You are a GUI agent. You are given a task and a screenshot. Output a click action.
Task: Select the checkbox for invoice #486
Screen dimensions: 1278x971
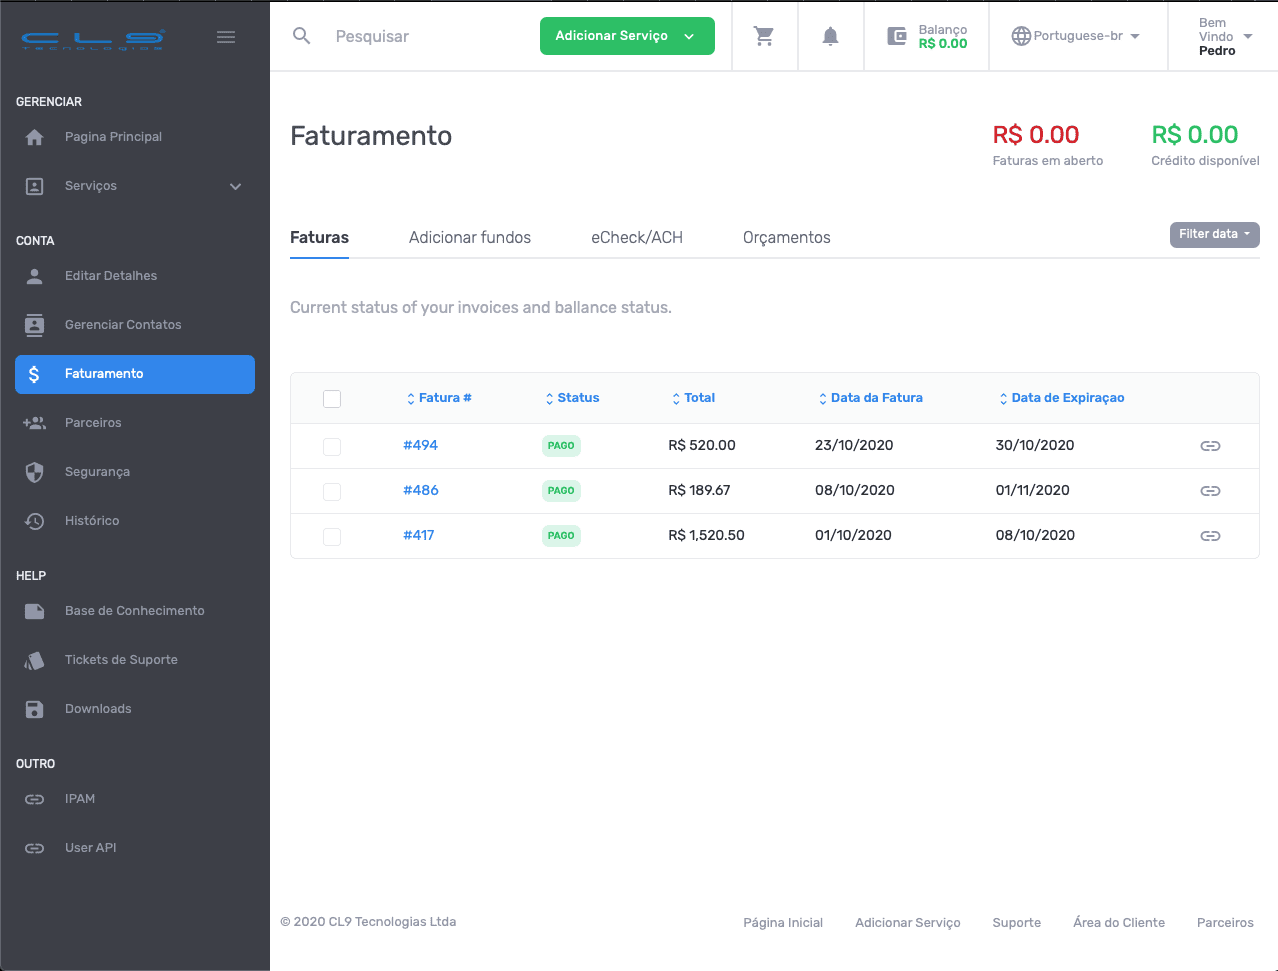coord(332,491)
